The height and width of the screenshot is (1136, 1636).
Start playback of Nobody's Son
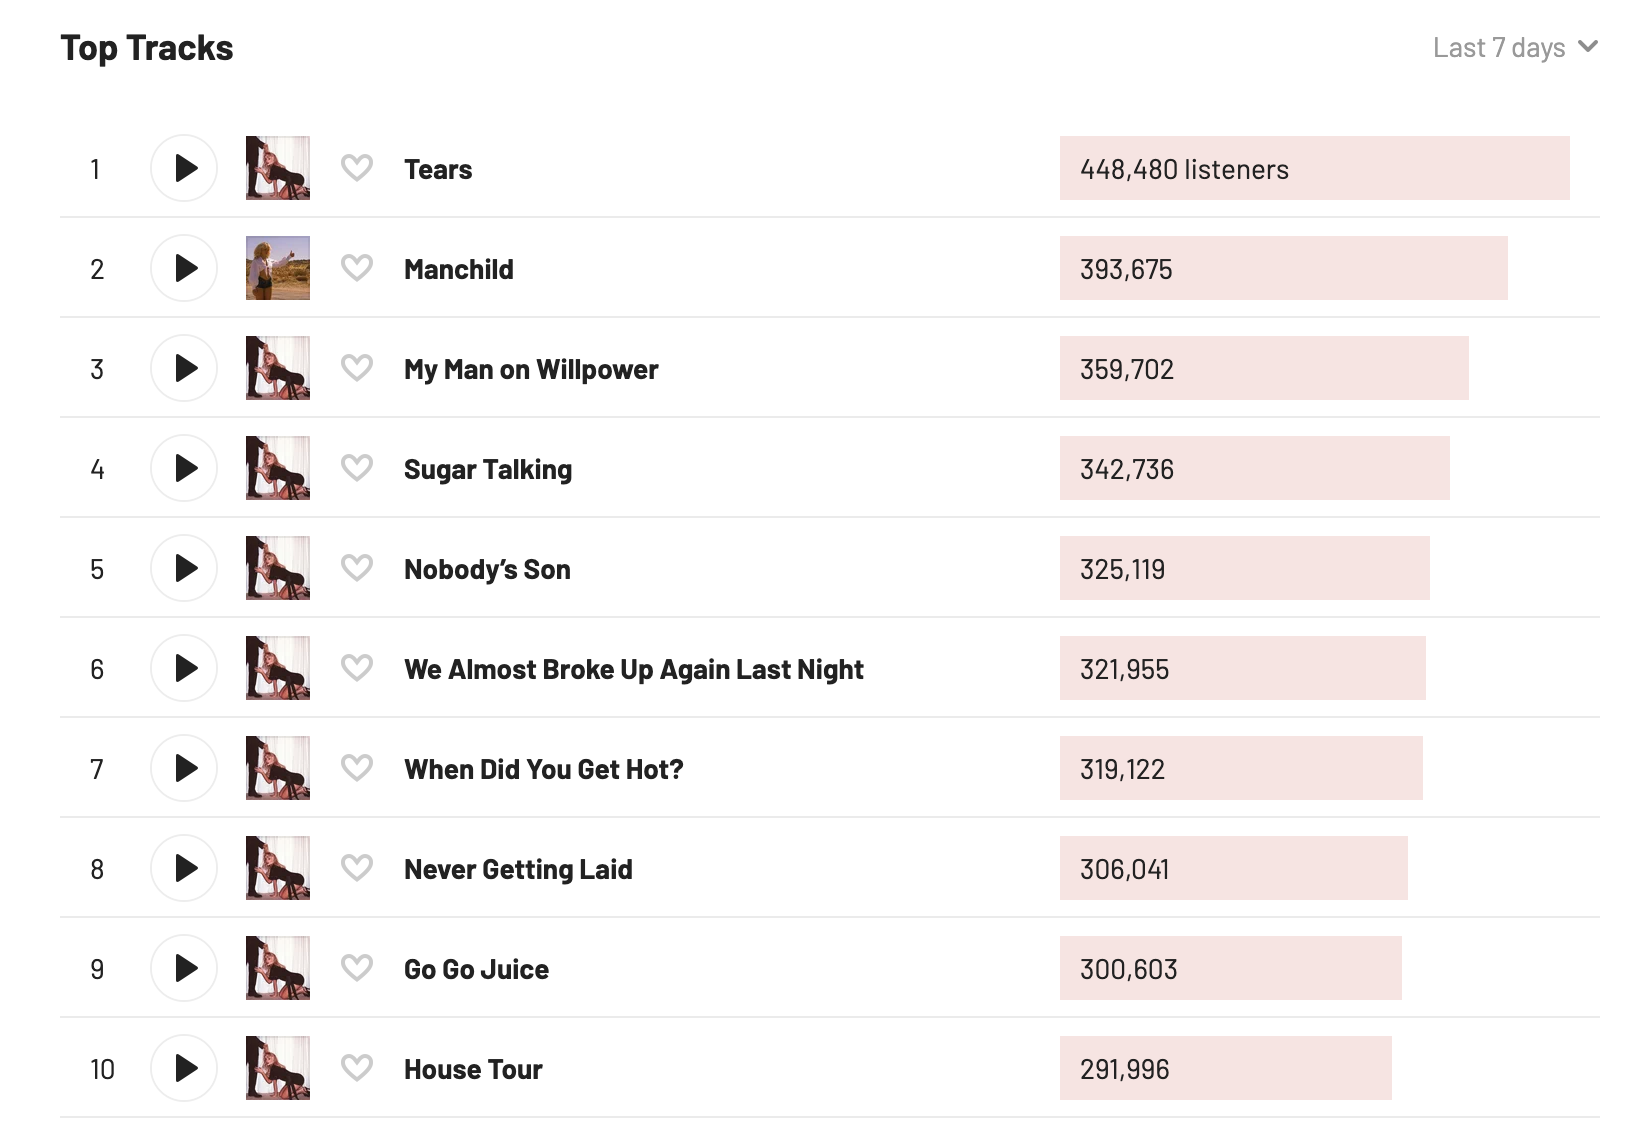pos(184,568)
